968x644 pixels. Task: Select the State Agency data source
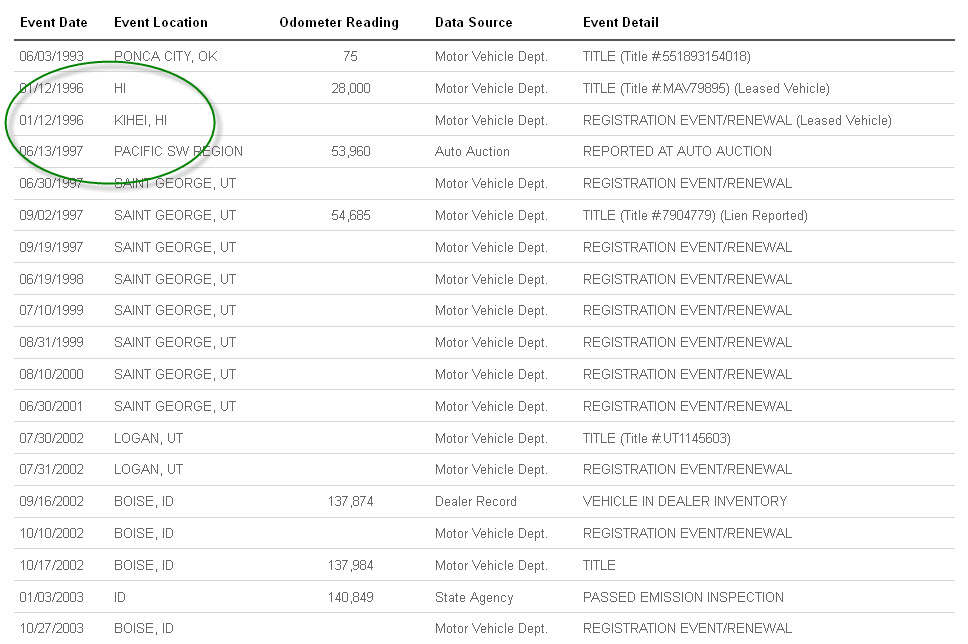click(473, 598)
